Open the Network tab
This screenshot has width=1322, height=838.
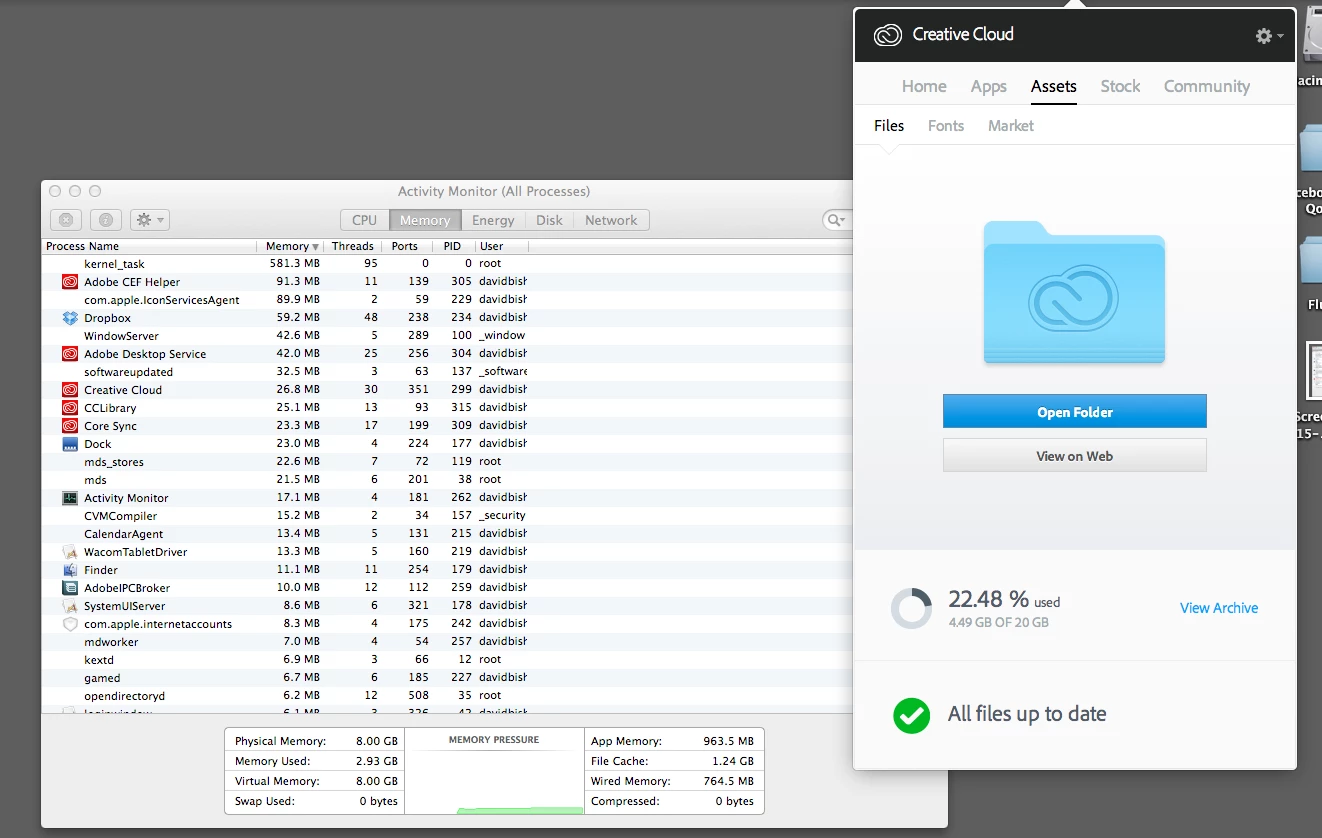coord(611,220)
